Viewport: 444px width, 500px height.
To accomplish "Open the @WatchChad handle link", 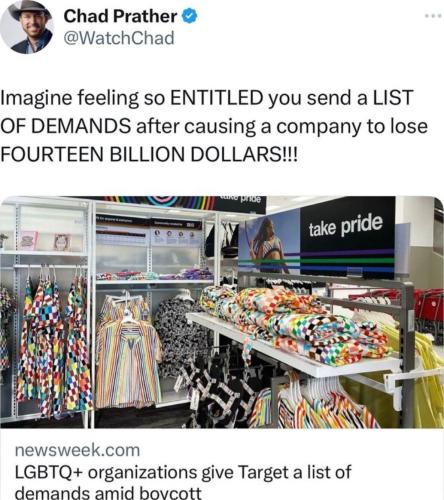I will (119, 38).
